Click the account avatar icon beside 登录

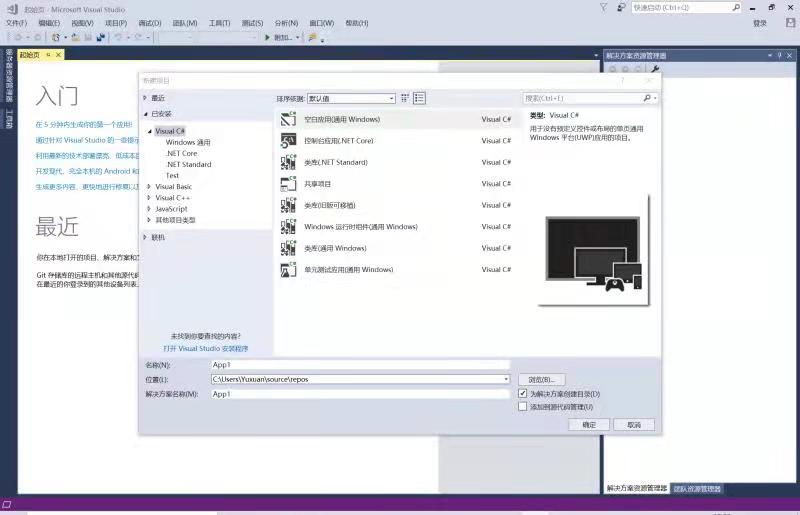(790, 22)
